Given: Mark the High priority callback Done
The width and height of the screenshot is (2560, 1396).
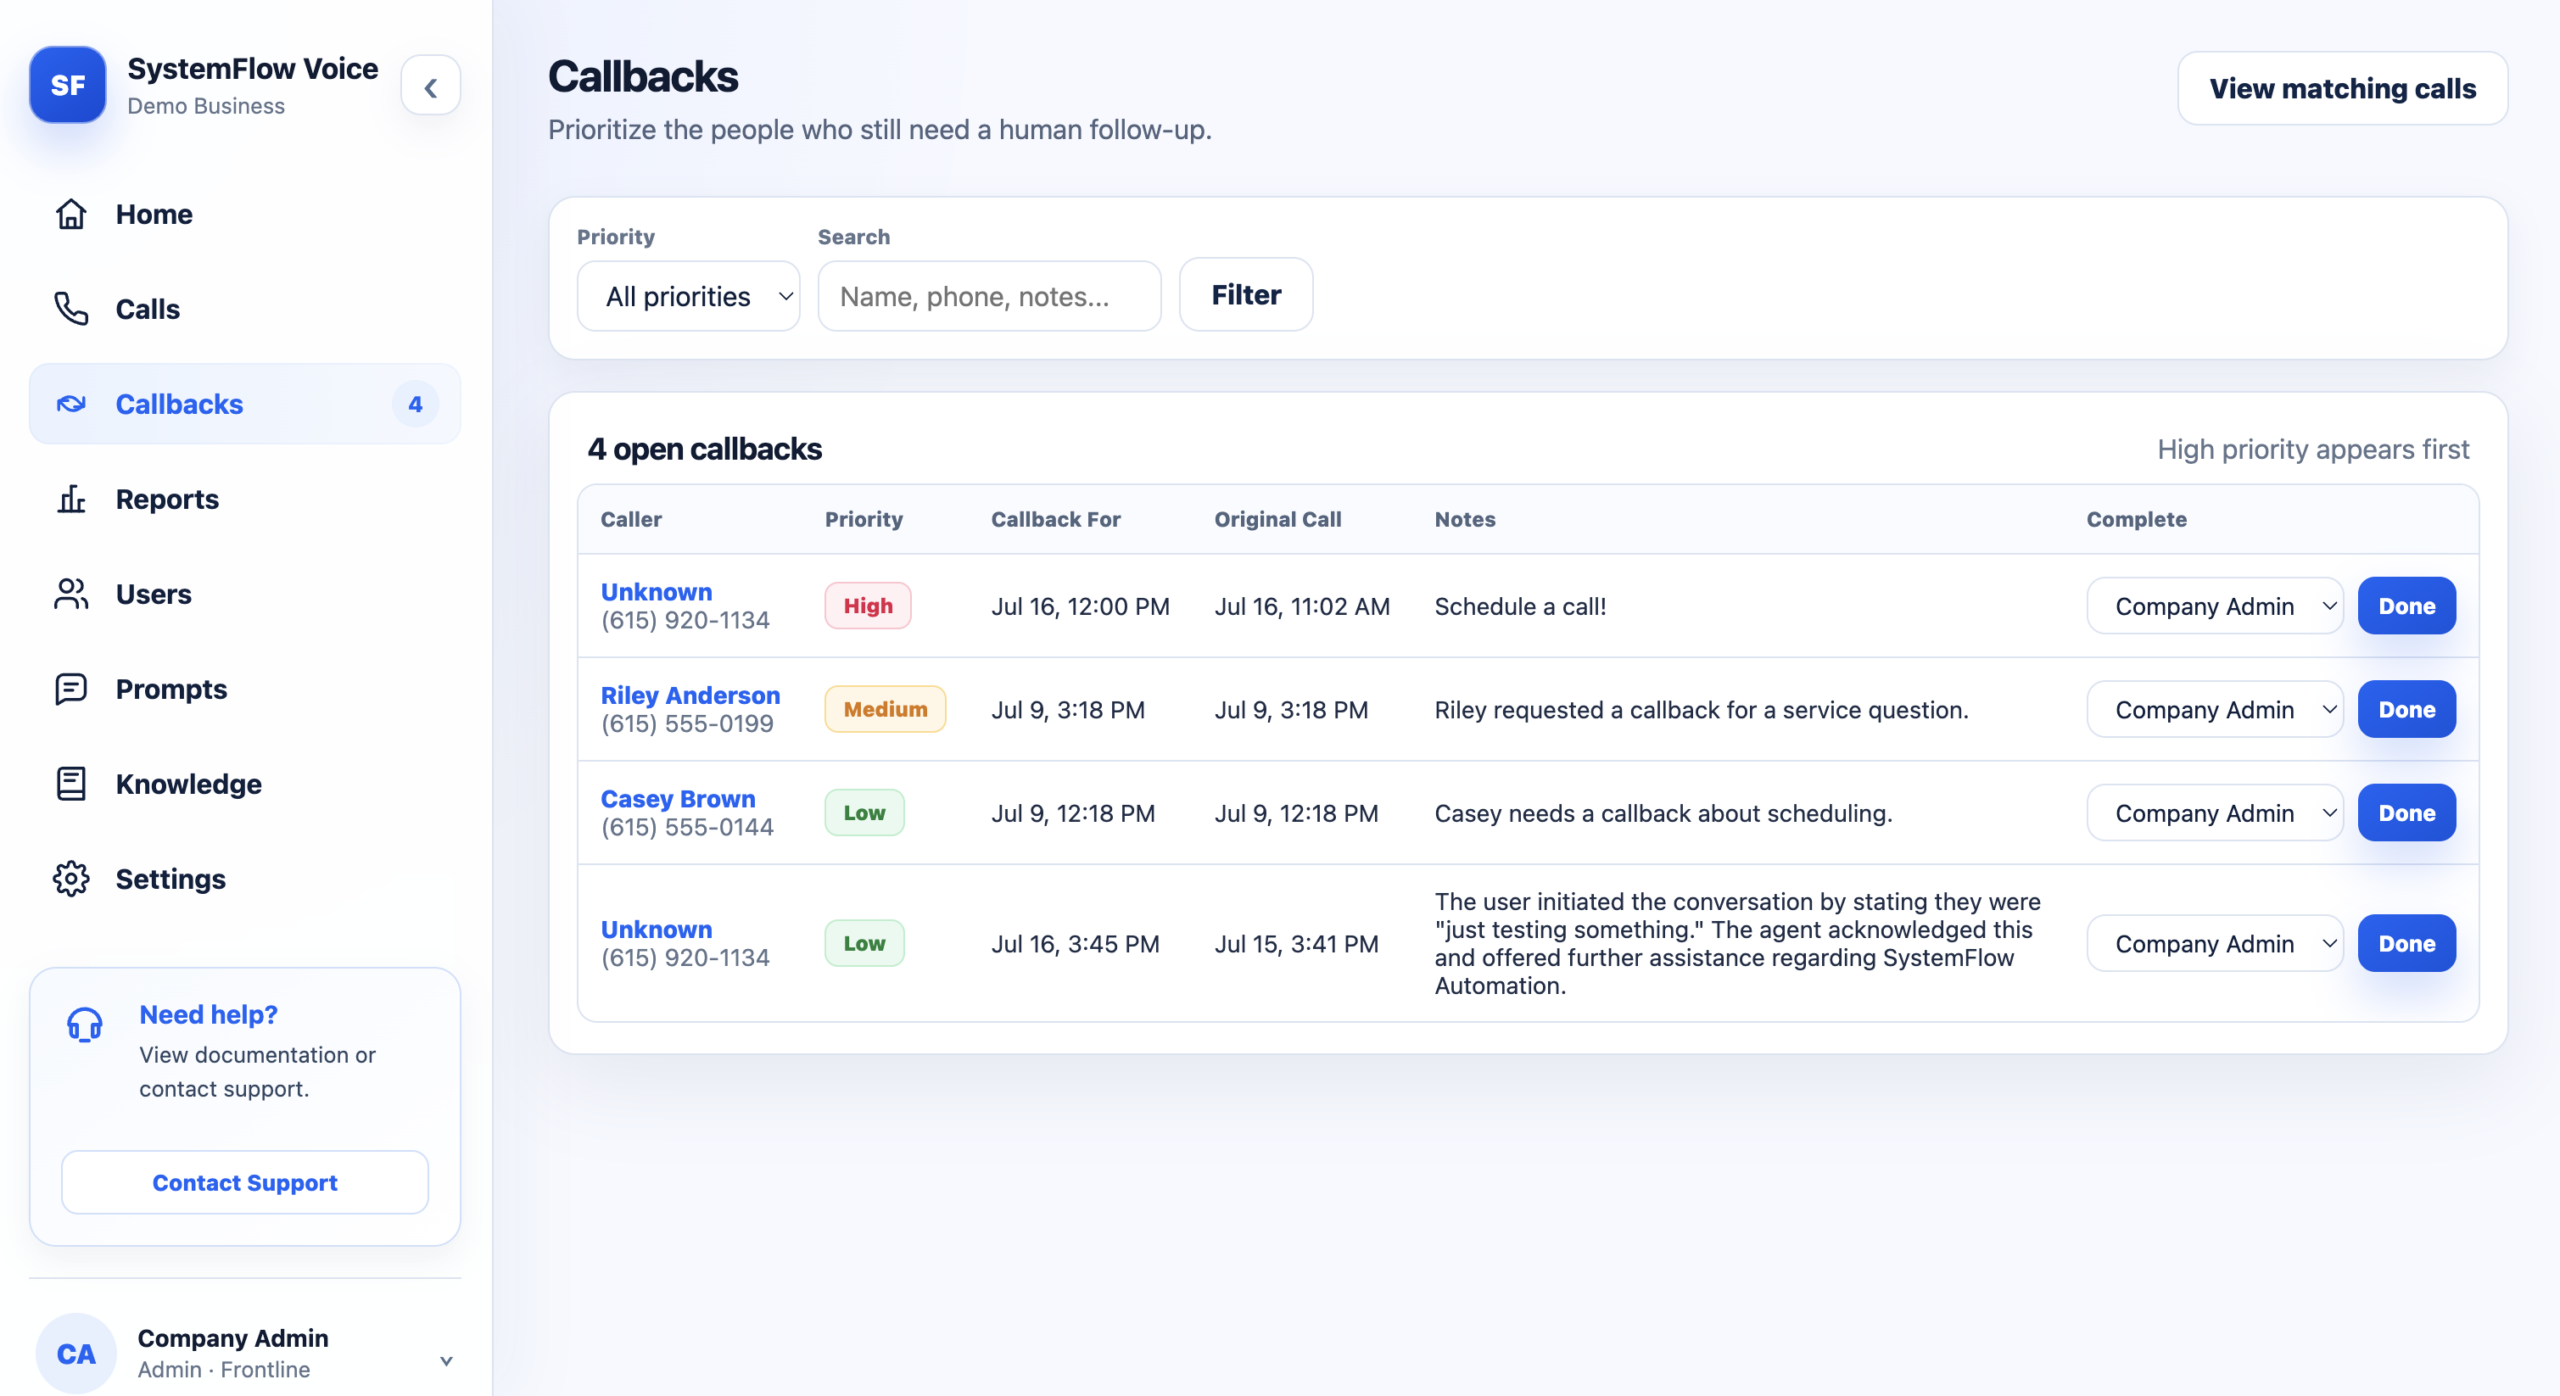Looking at the screenshot, I should 2407,606.
